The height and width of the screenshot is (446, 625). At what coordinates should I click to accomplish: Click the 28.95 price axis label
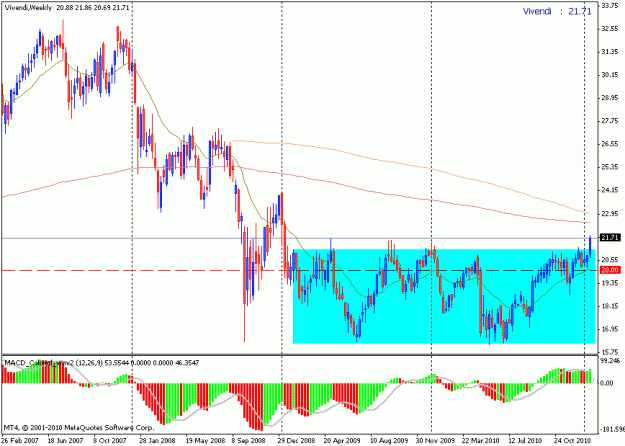(610, 98)
